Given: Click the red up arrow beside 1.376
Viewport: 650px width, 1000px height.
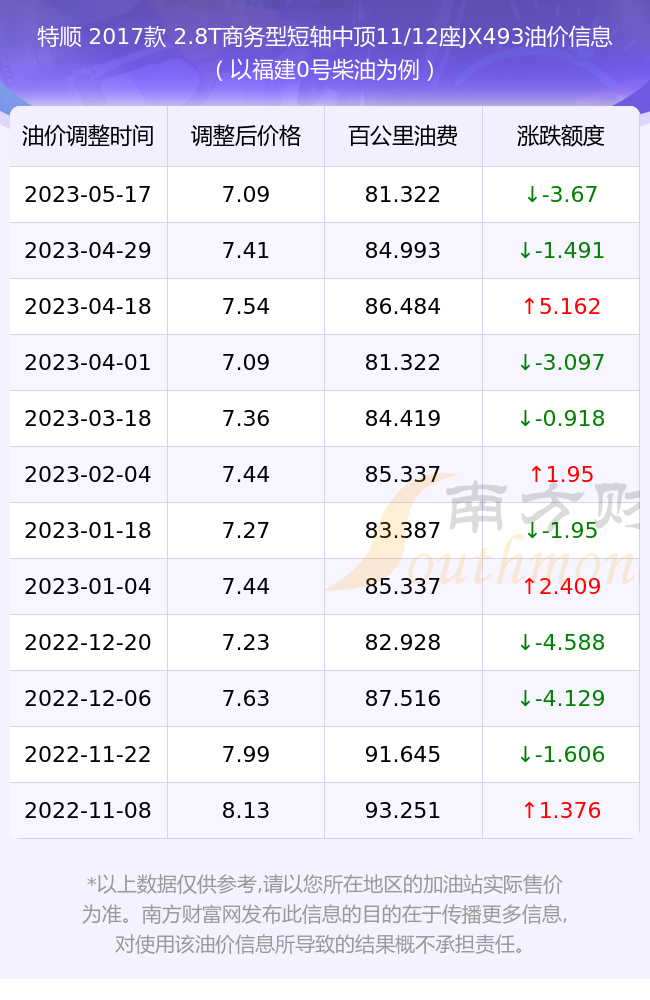Looking at the screenshot, I should click(529, 811).
